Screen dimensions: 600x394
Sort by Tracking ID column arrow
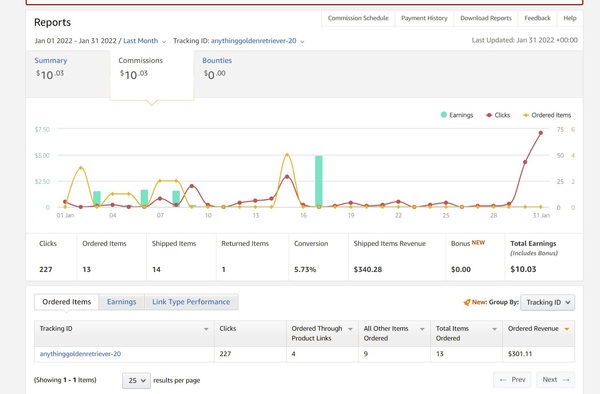coord(206,329)
